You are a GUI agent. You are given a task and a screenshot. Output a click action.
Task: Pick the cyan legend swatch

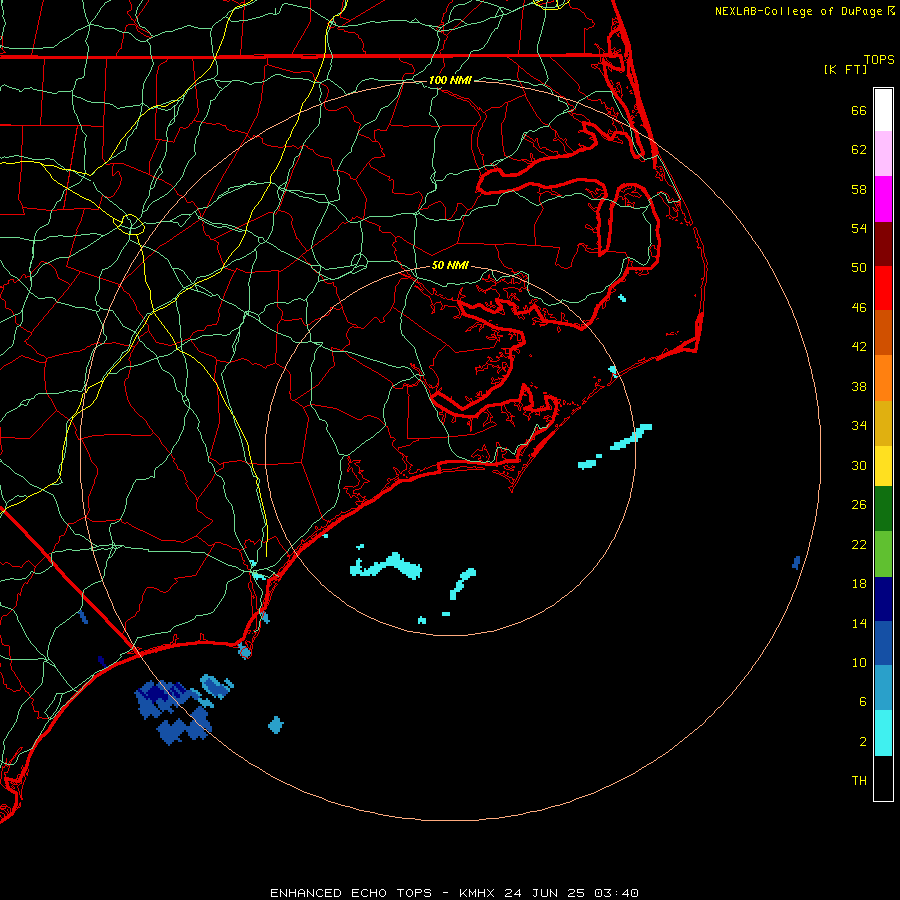click(883, 733)
